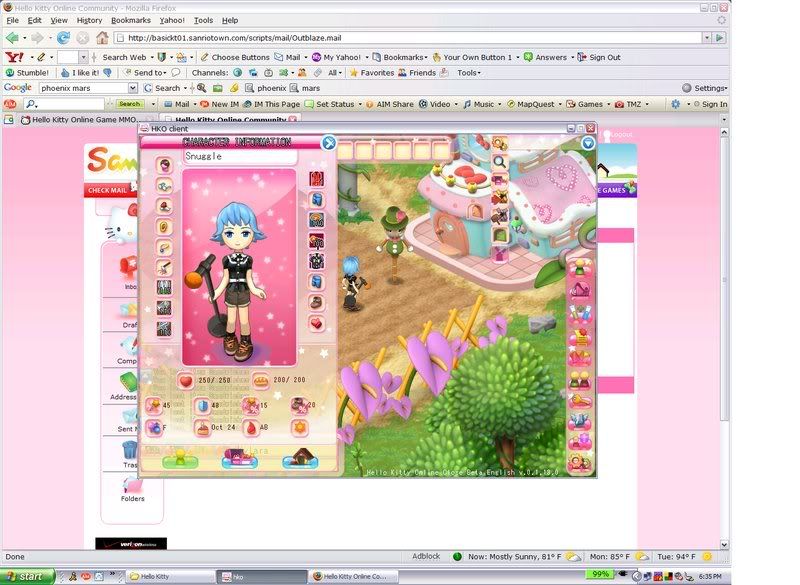Open the Help menu

230,20
